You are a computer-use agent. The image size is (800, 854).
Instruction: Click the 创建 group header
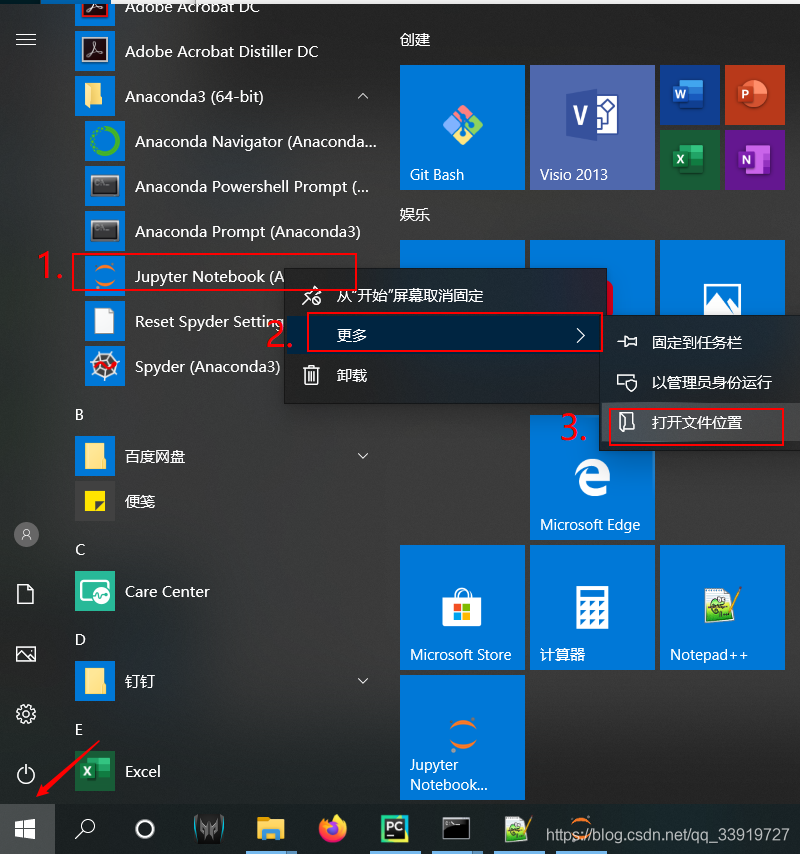[415, 40]
